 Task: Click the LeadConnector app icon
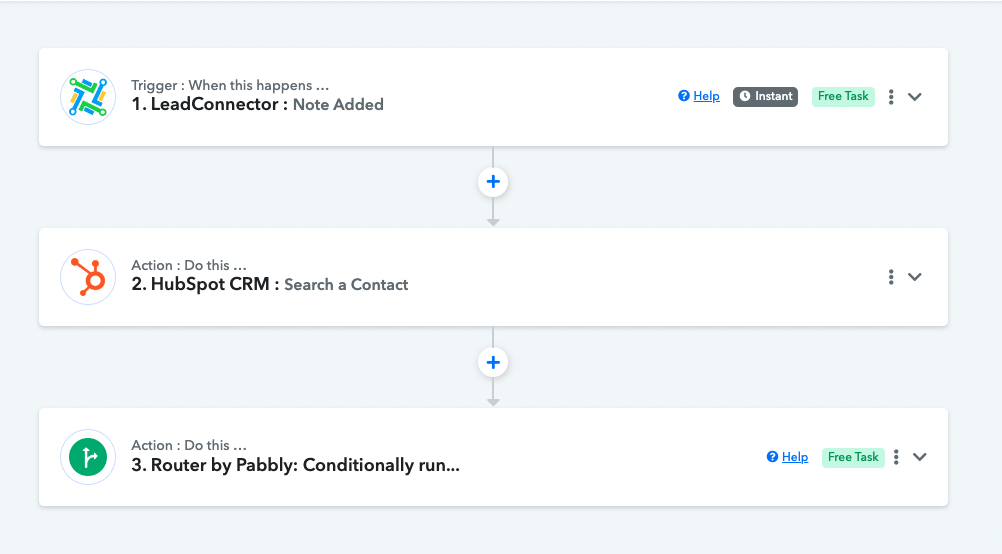[88, 97]
